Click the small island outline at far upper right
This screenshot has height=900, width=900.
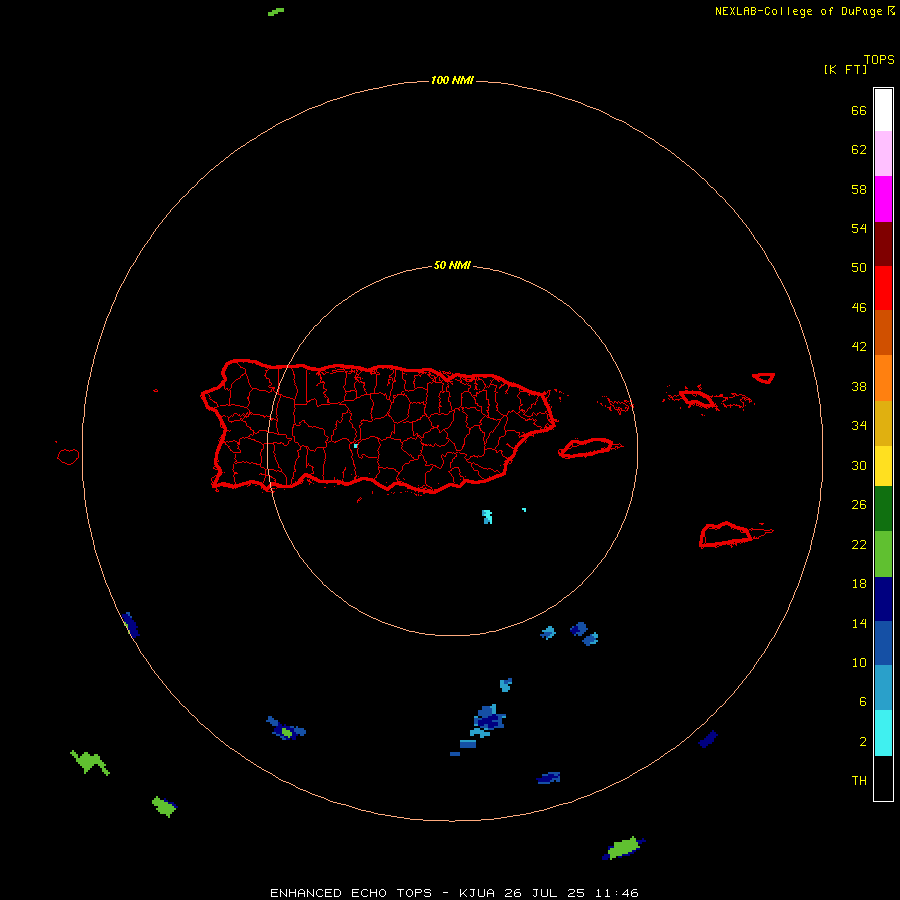(763, 378)
